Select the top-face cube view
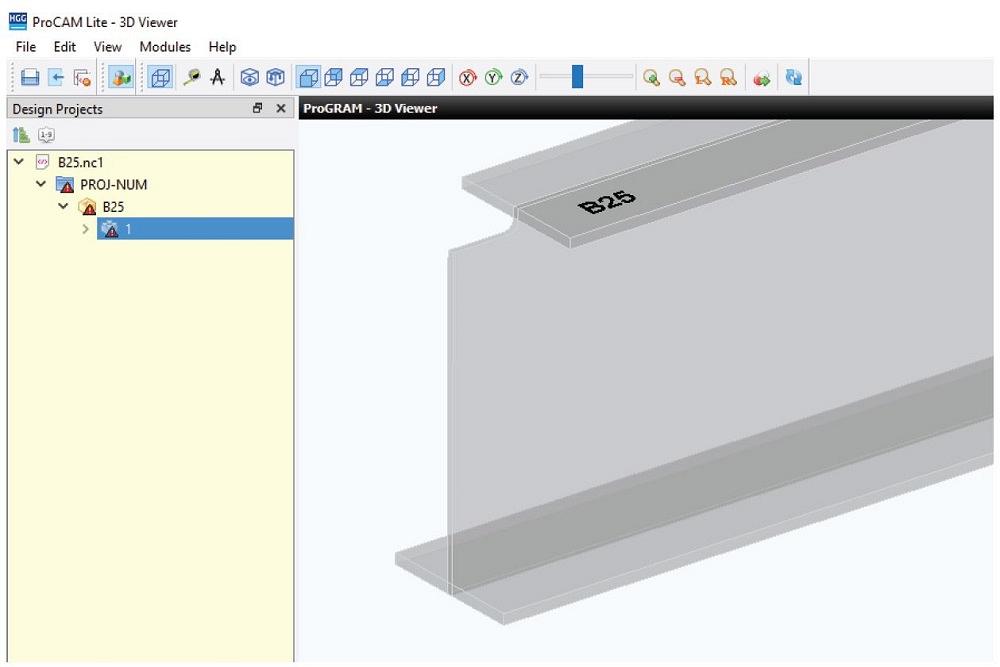The height and width of the screenshot is (667, 1000). tap(359, 78)
